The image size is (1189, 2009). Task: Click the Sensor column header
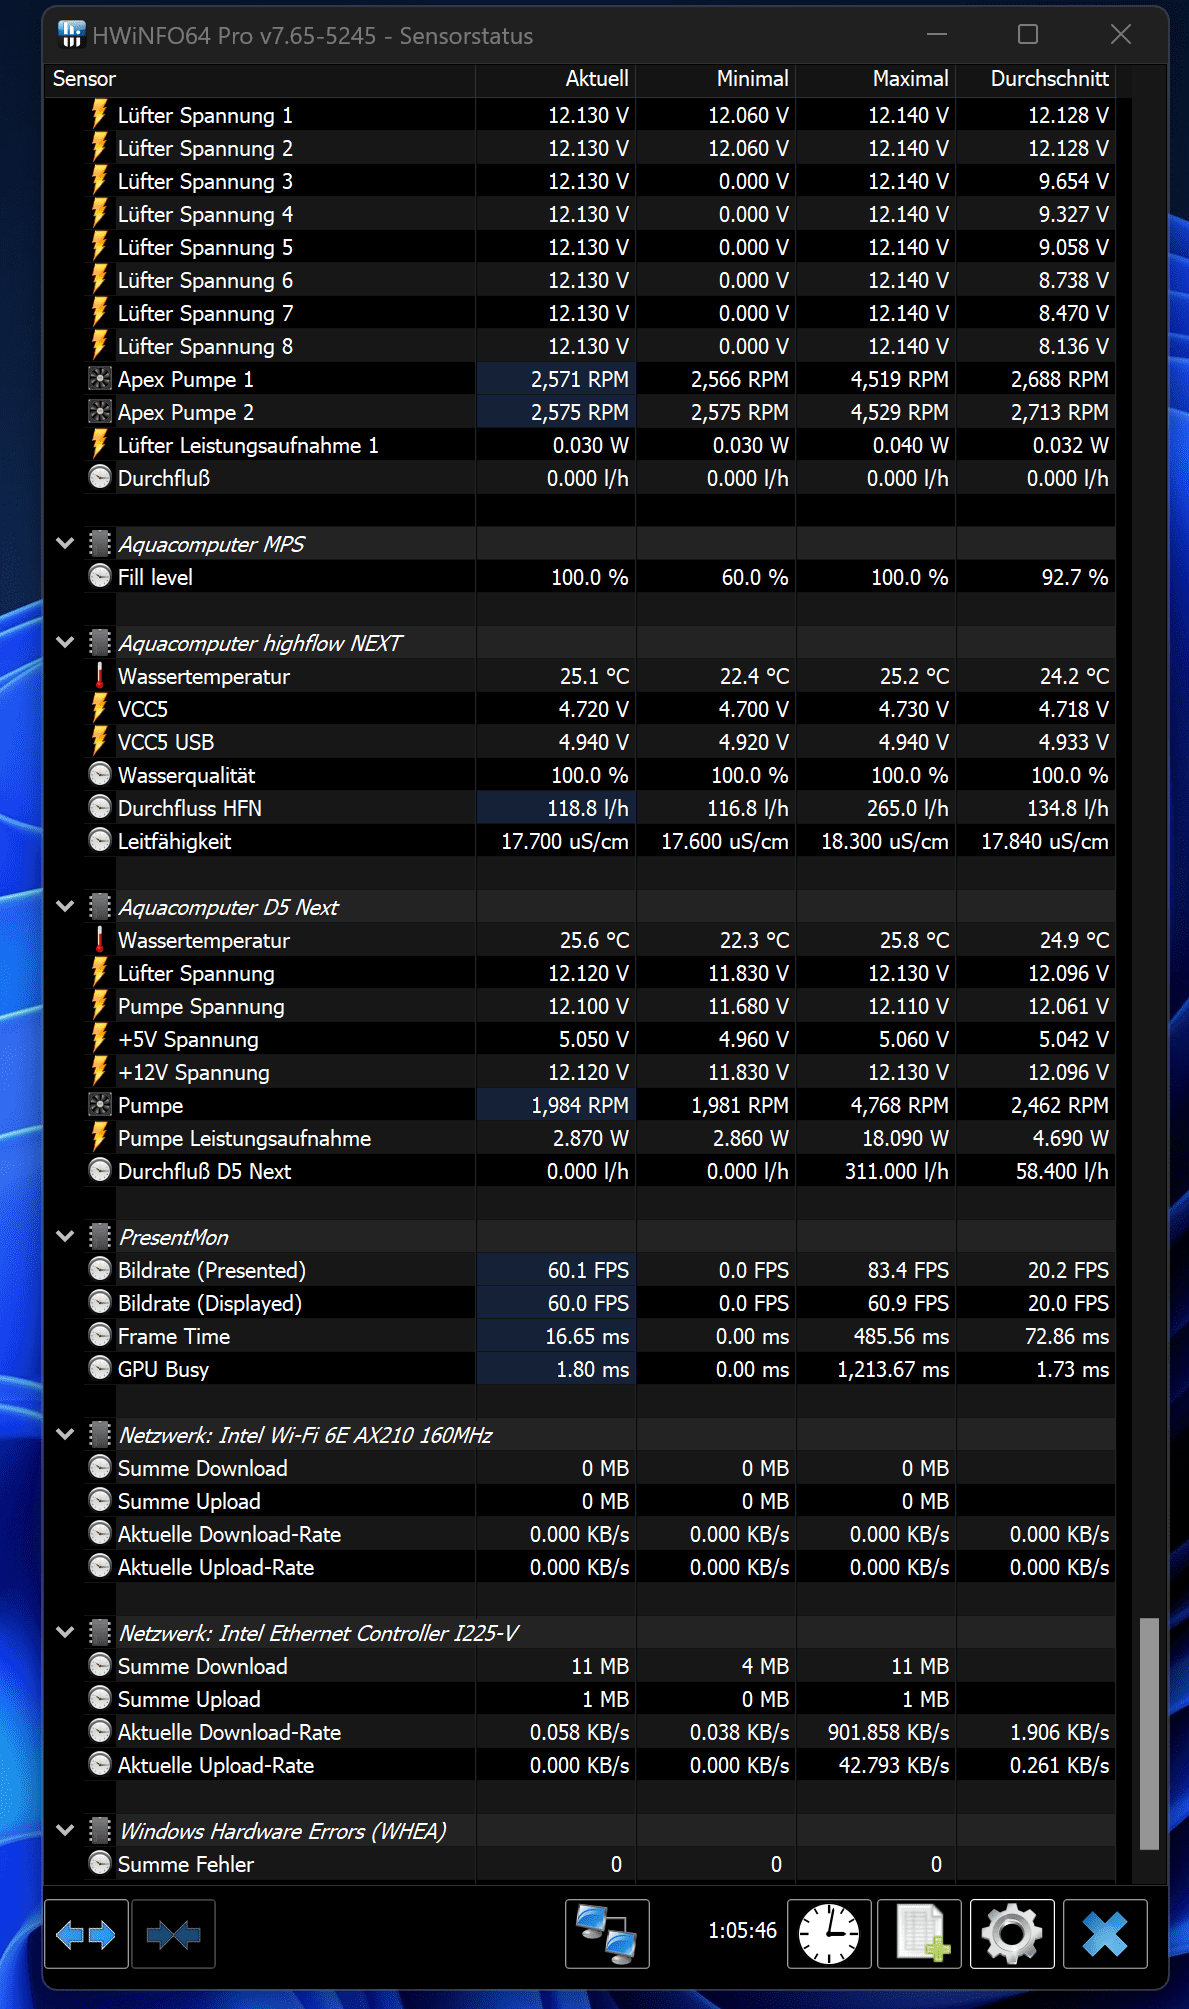coord(260,79)
